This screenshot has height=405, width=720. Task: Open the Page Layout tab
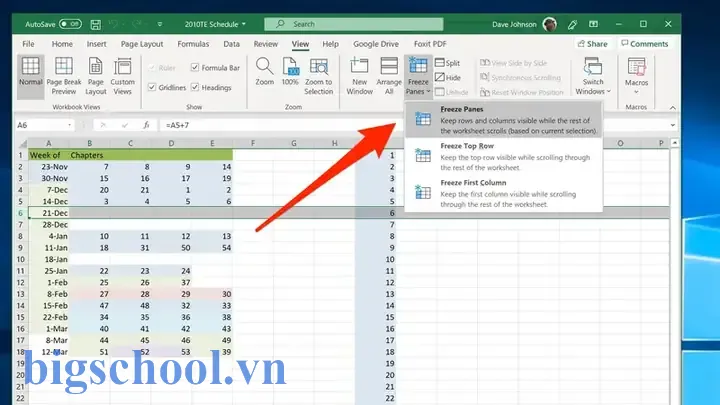click(142, 44)
